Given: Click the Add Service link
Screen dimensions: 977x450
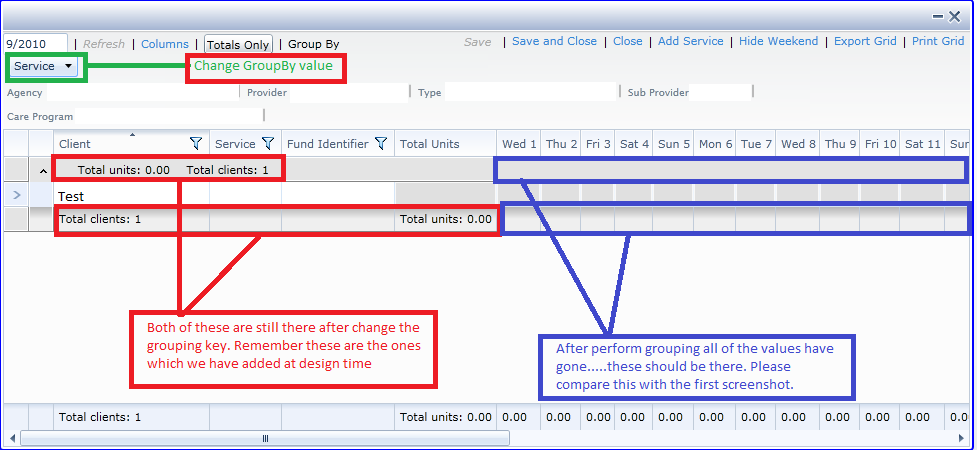Looking at the screenshot, I should pos(690,41).
